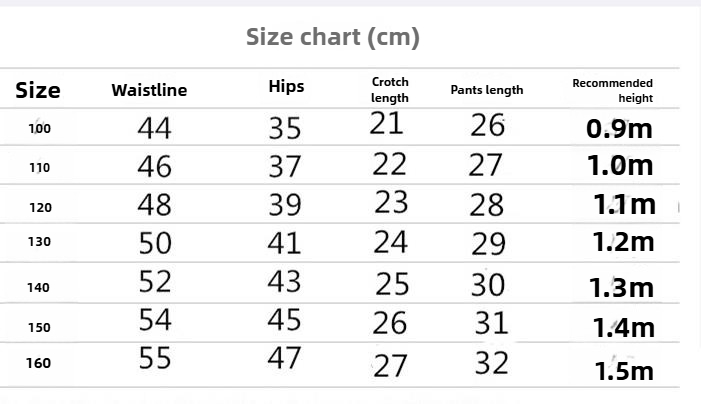
Task: Select the Size column header
Action: 38,90
